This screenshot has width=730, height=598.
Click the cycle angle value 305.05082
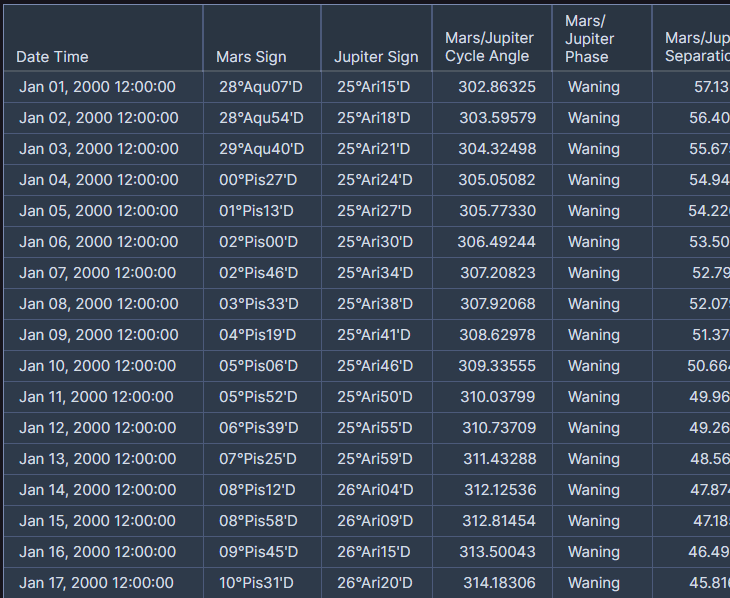(x=497, y=180)
